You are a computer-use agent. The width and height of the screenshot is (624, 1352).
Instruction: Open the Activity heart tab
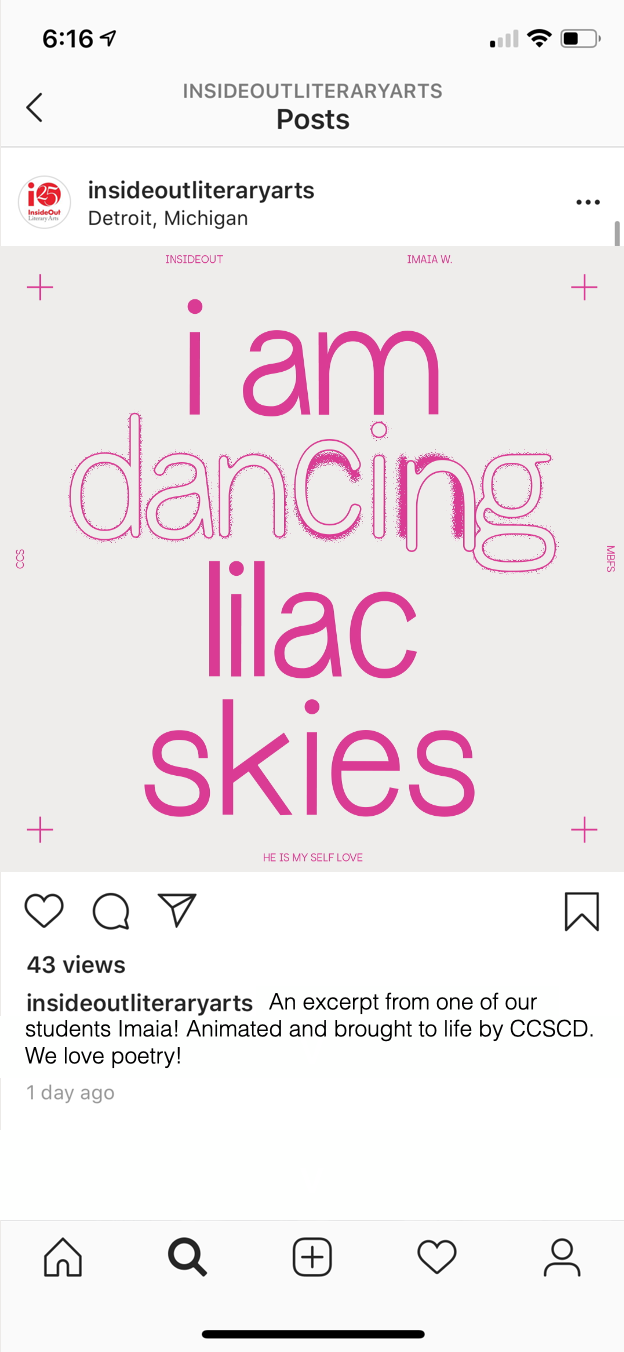437,1257
